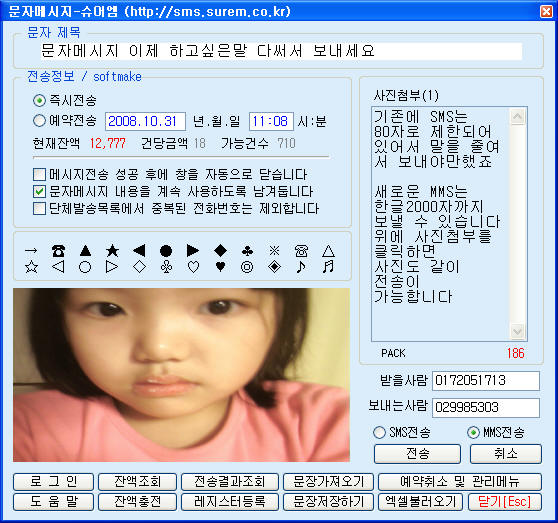Click the message box scroll down arrow

pos(517,331)
